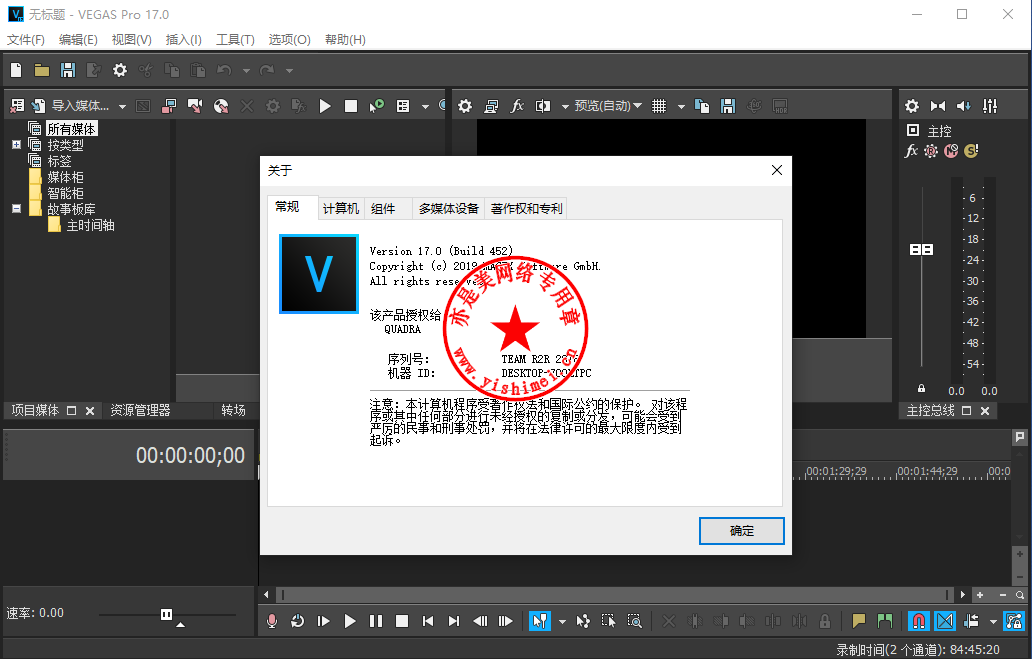
Task: Toggle loop playback in transport bar
Action: pos(297,621)
